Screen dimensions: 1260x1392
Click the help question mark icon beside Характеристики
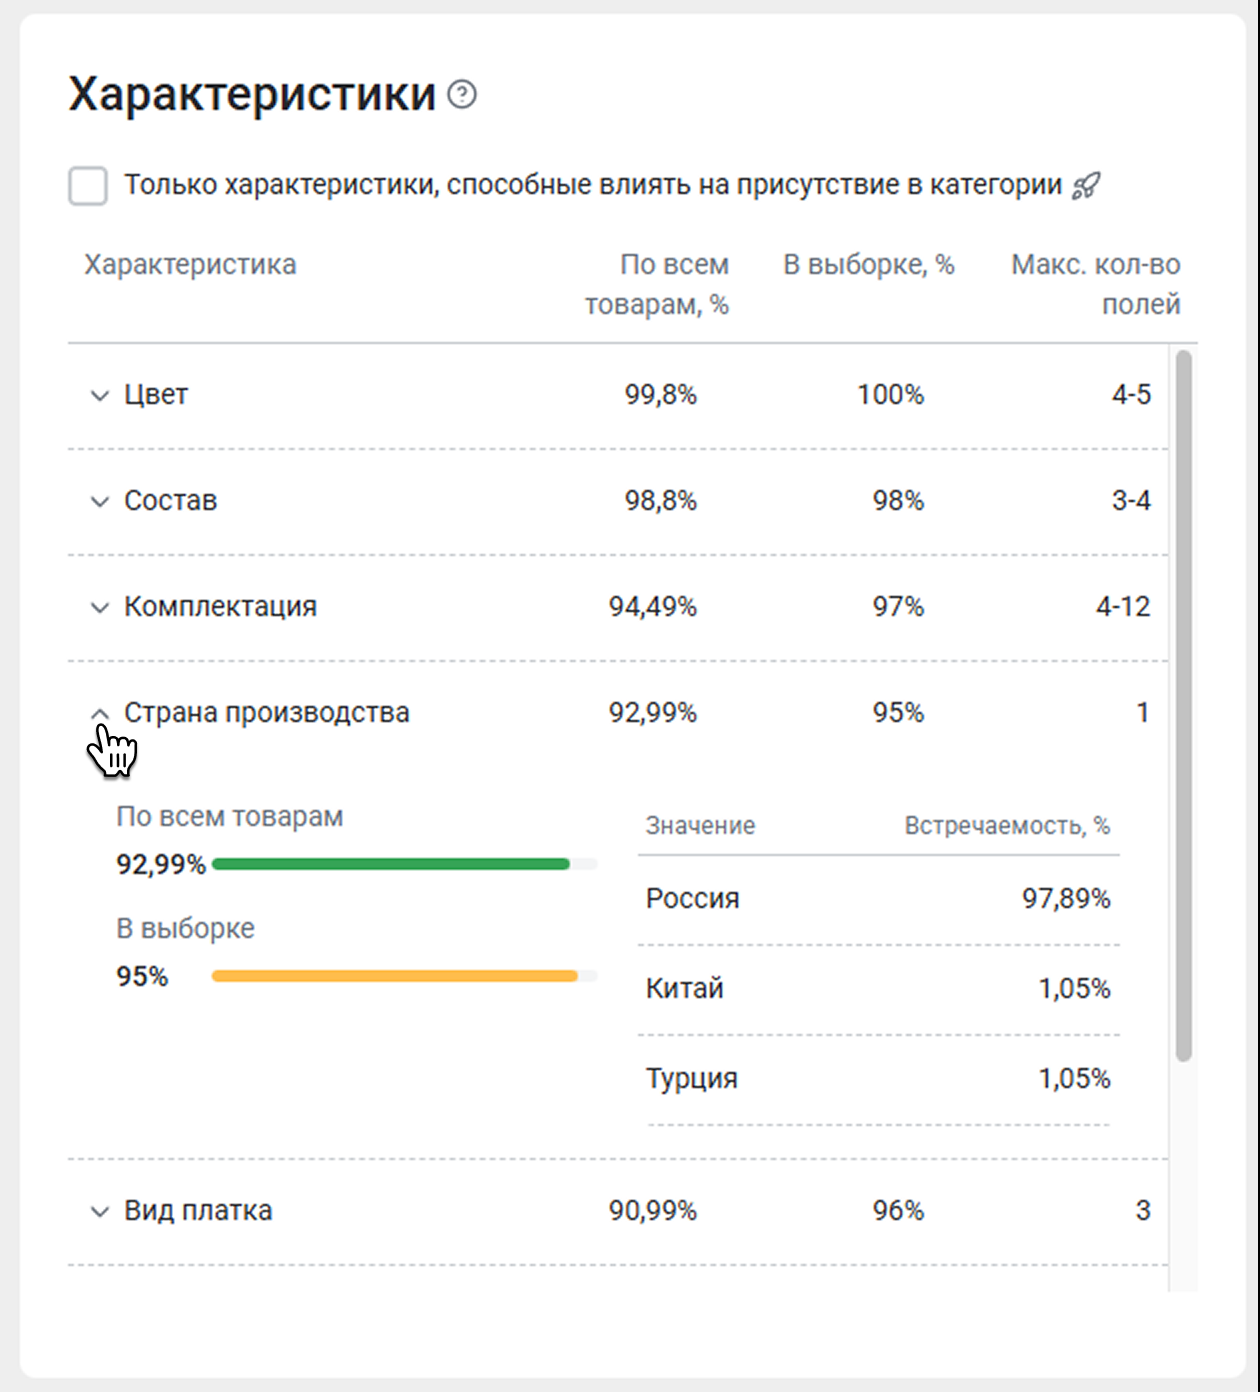(462, 95)
